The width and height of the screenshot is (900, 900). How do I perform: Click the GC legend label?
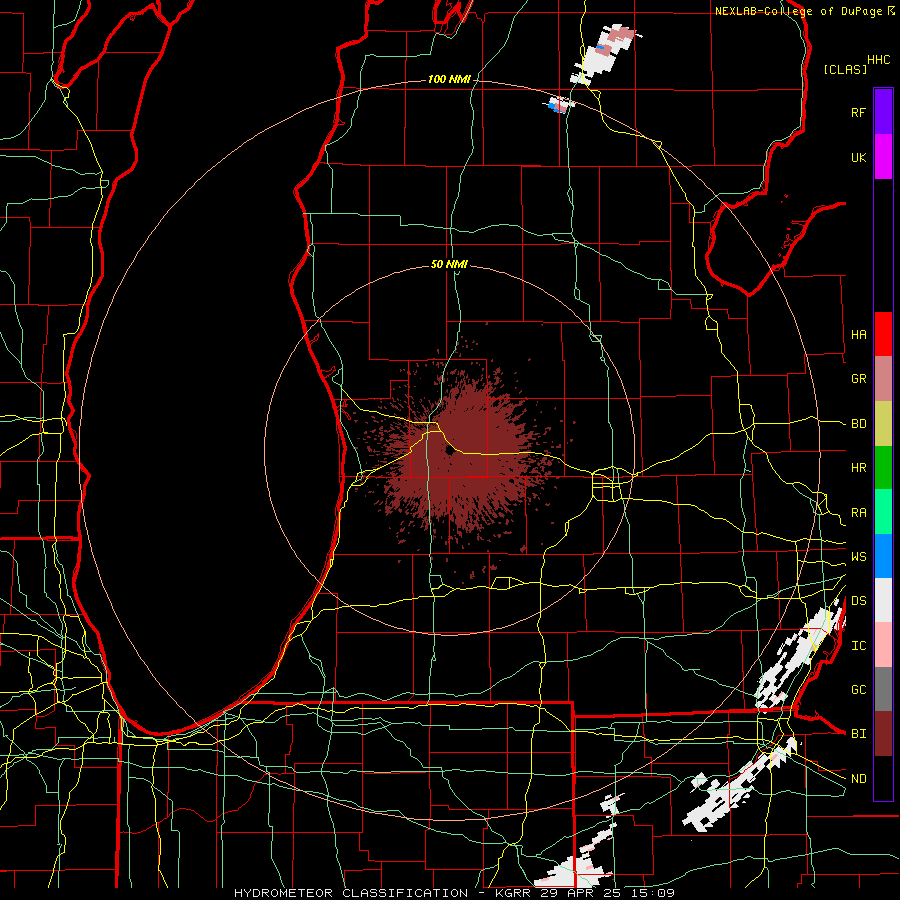pyautogui.click(x=859, y=690)
